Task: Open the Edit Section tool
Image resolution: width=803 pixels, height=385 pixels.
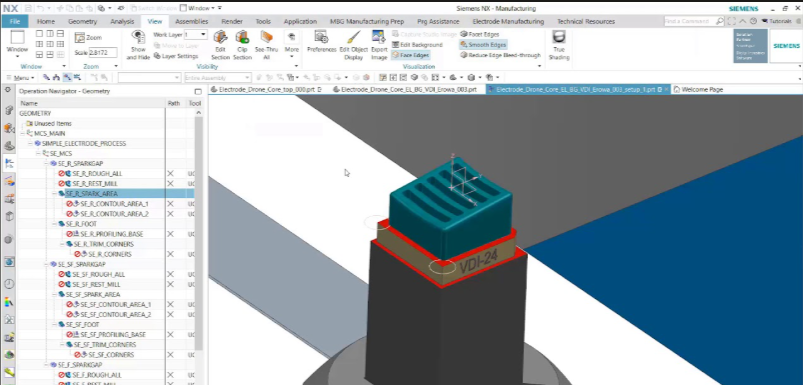Action: tap(220, 45)
